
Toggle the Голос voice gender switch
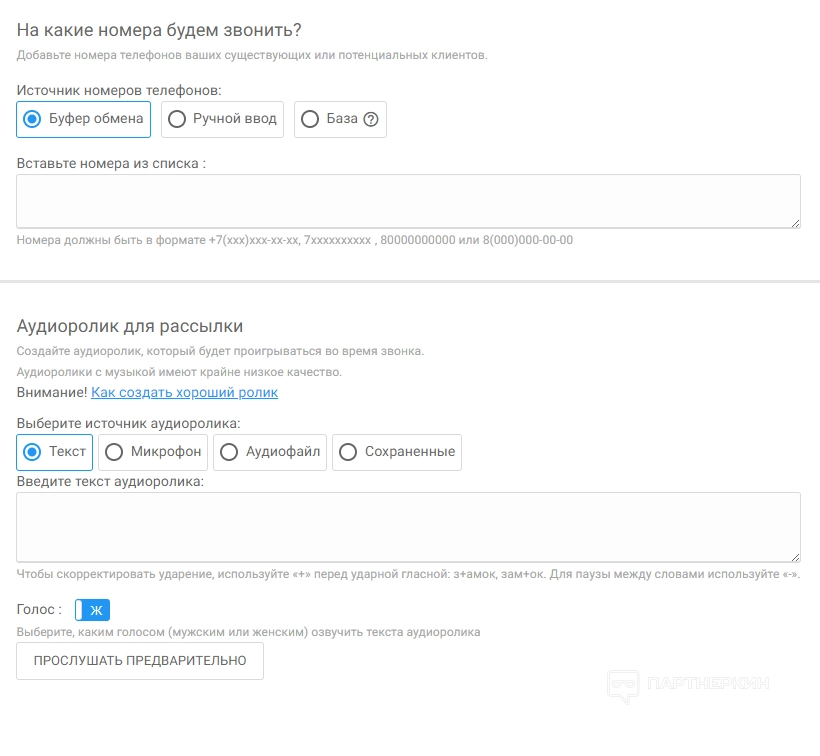click(x=92, y=610)
